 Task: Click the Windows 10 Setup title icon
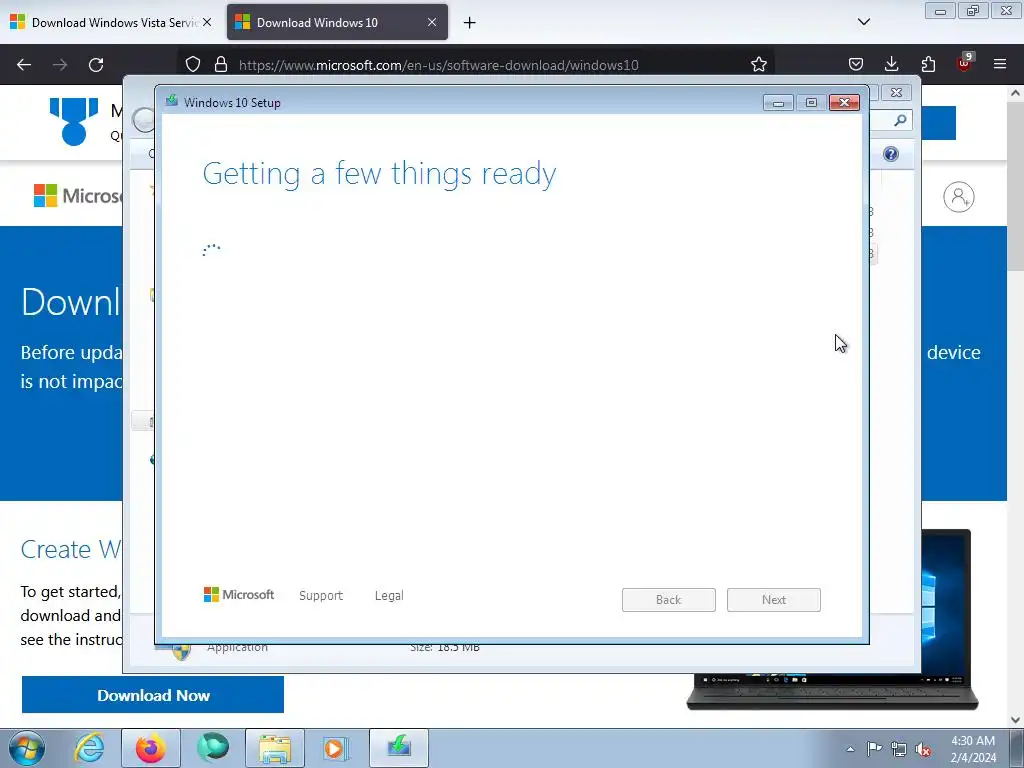pos(172,101)
